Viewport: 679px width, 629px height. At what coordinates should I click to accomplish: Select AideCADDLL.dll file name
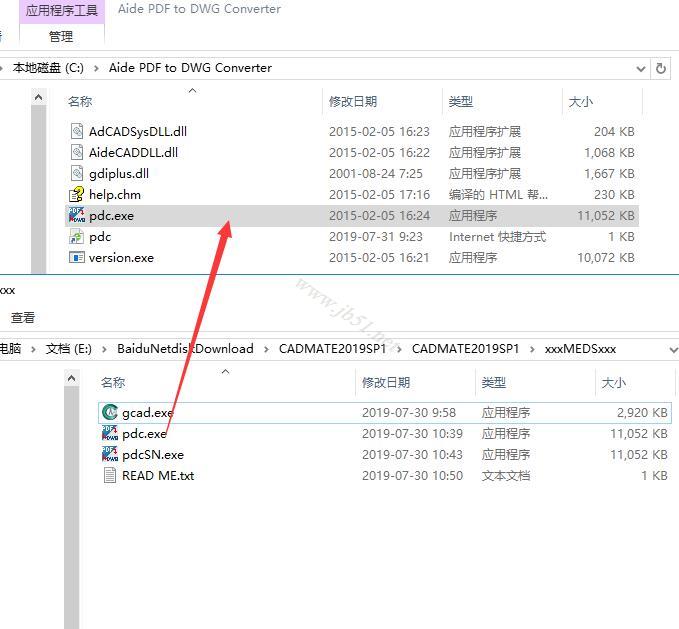coord(133,152)
